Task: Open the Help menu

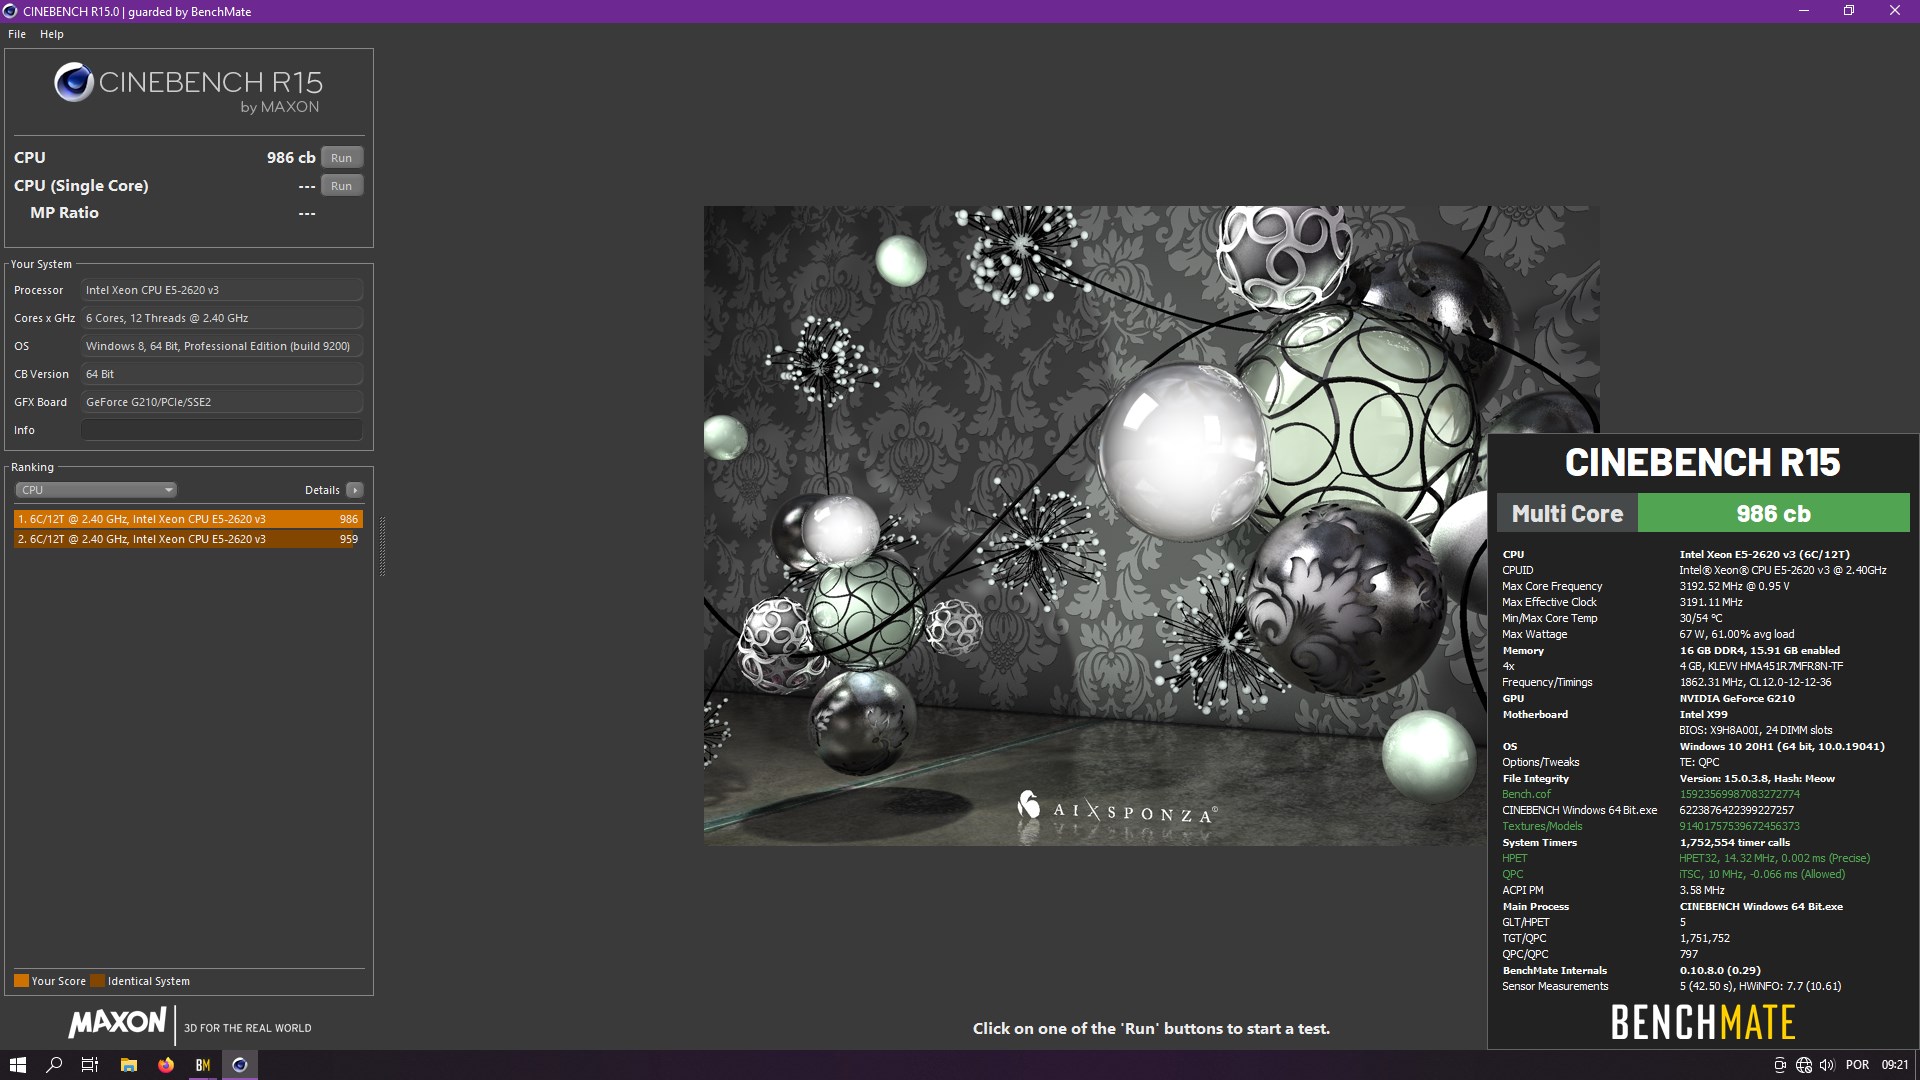Action: (52, 34)
